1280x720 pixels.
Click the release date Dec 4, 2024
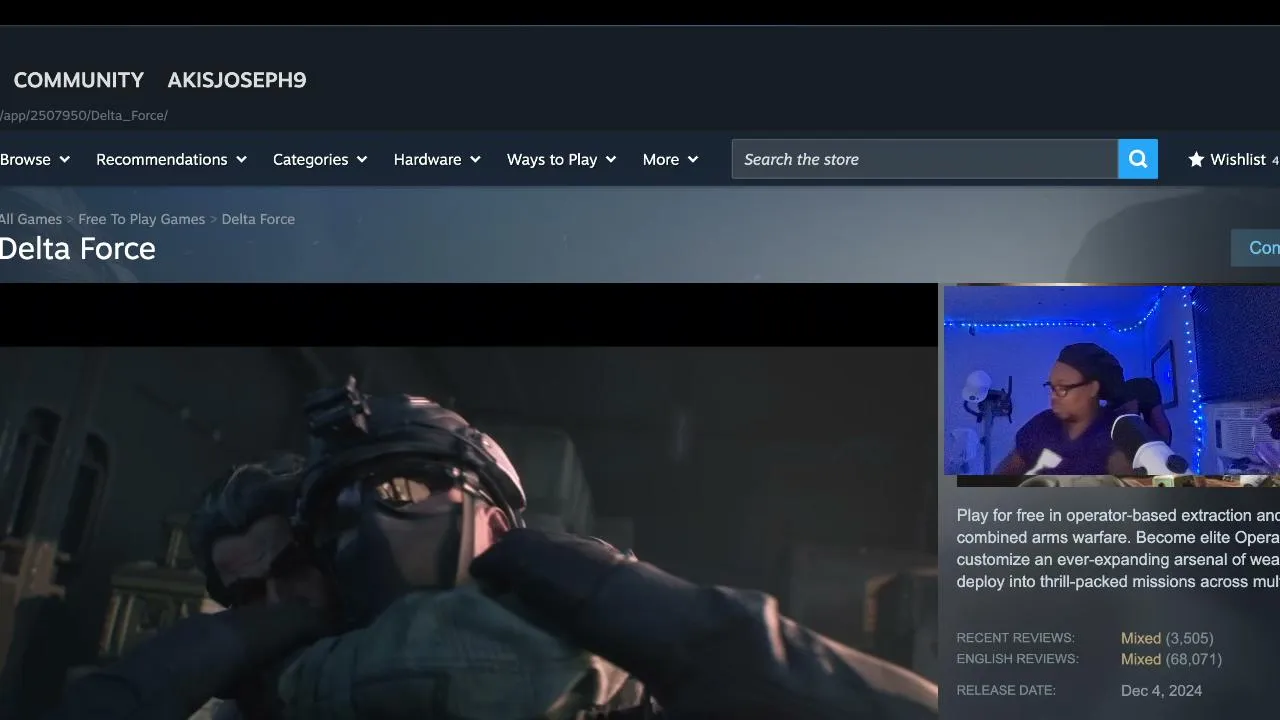click(x=1161, y=690)
